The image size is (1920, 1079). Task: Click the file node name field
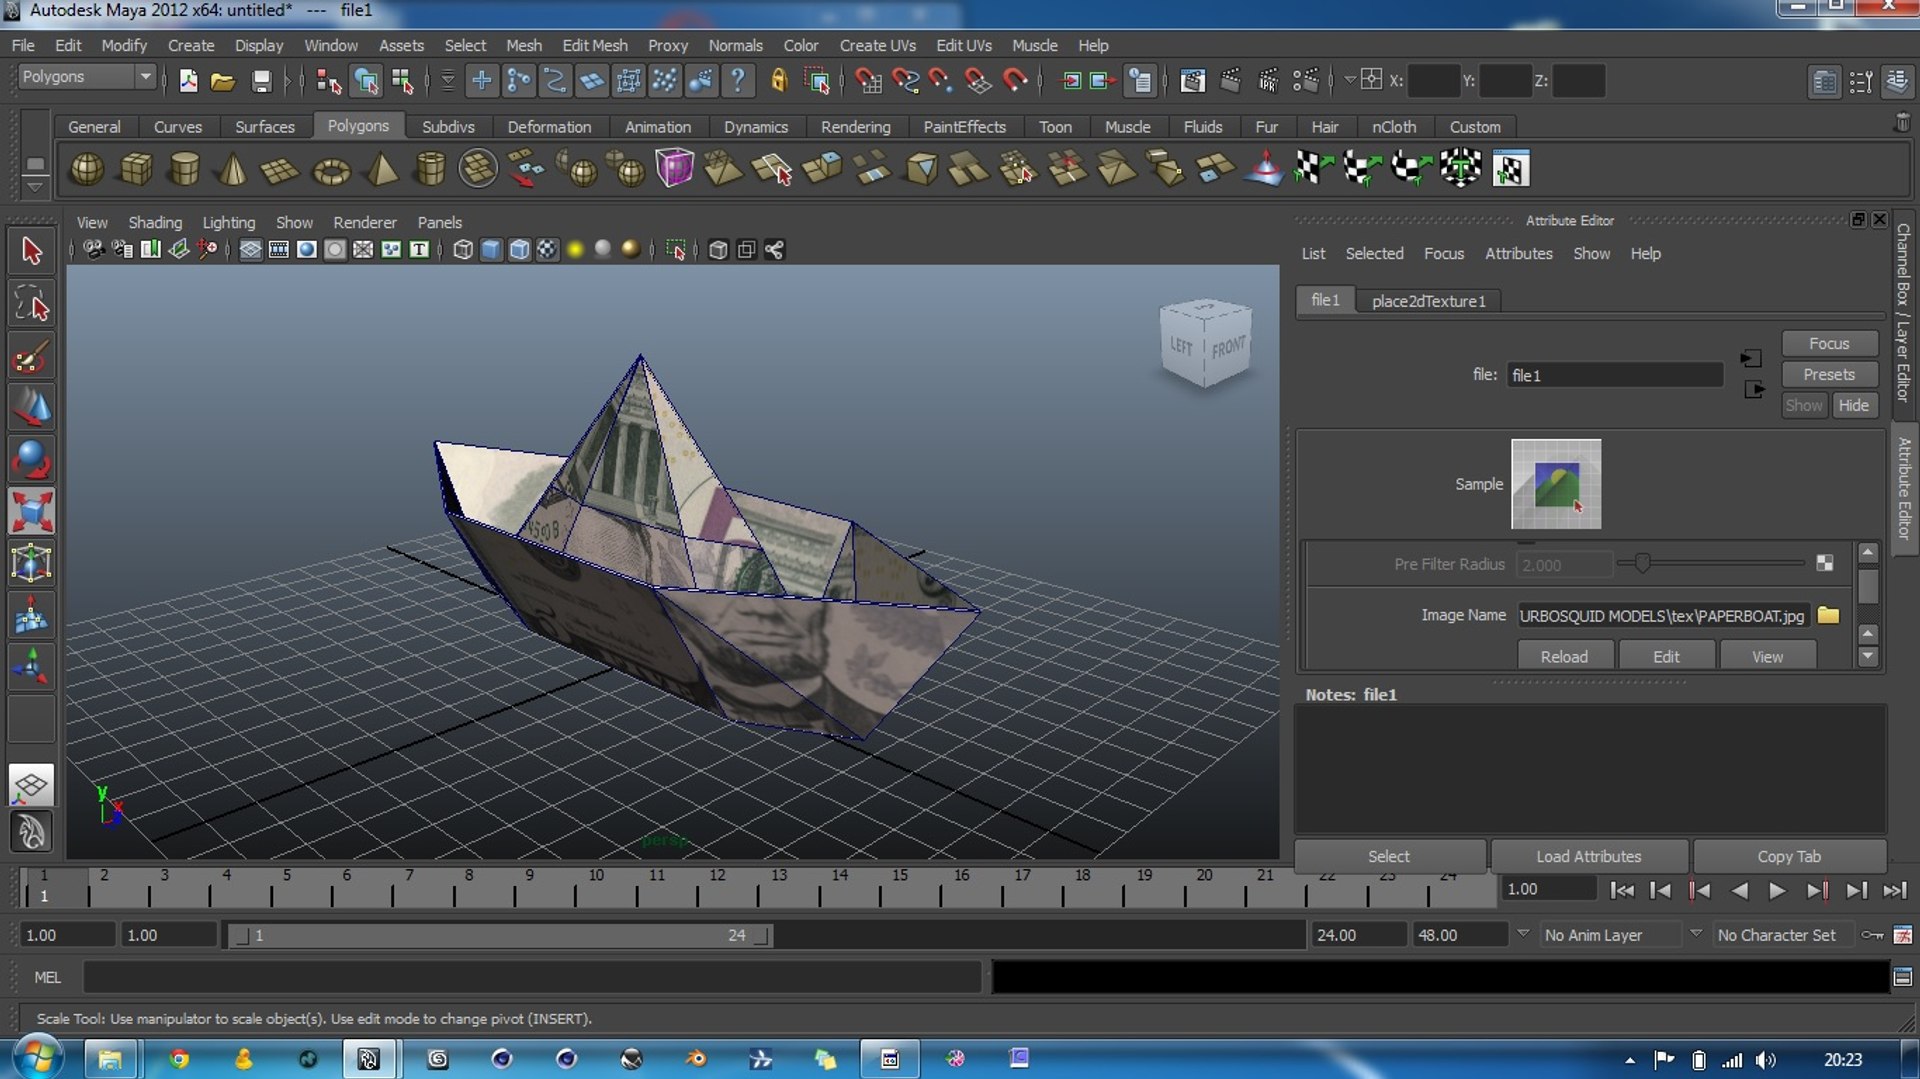(x=1615, y=375)
